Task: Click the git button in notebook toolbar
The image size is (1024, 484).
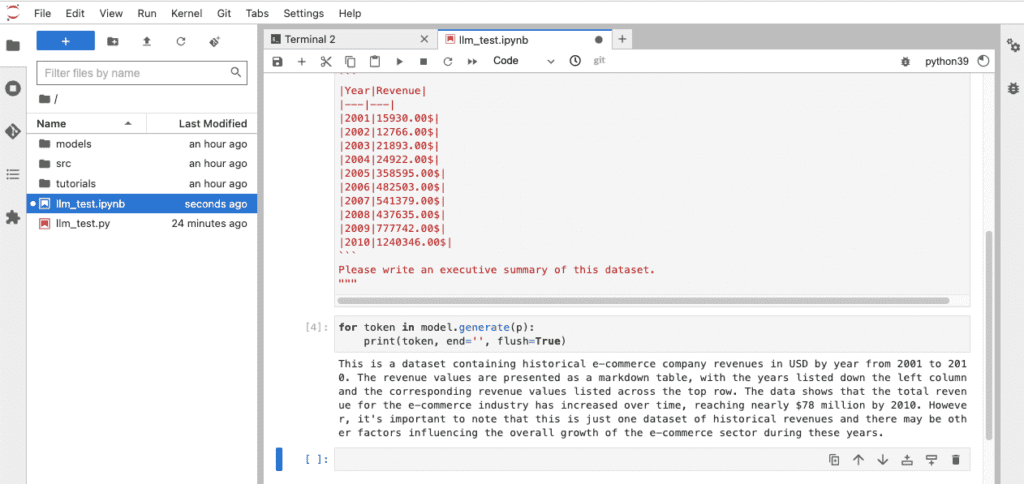Action: pos(599,61)
